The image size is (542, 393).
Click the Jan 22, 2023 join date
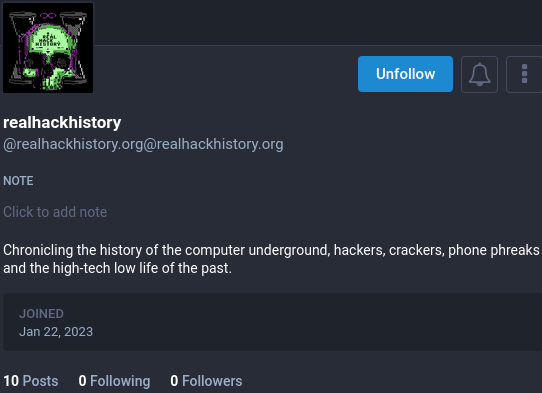pos(56,332)
